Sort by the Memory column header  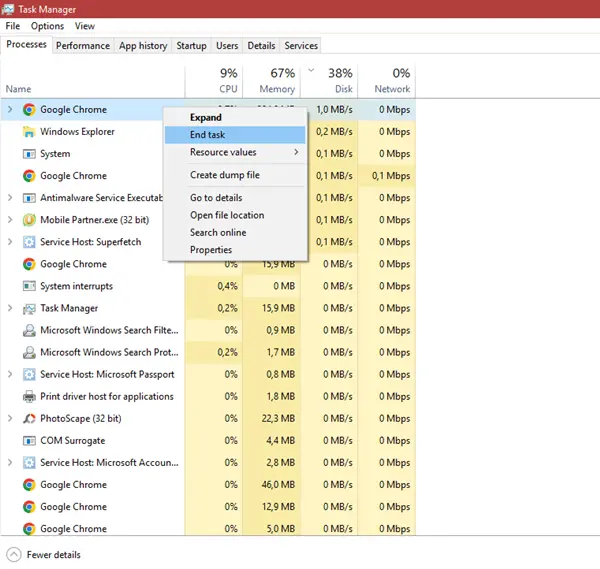pyautogui.click(x=272, y=82)
